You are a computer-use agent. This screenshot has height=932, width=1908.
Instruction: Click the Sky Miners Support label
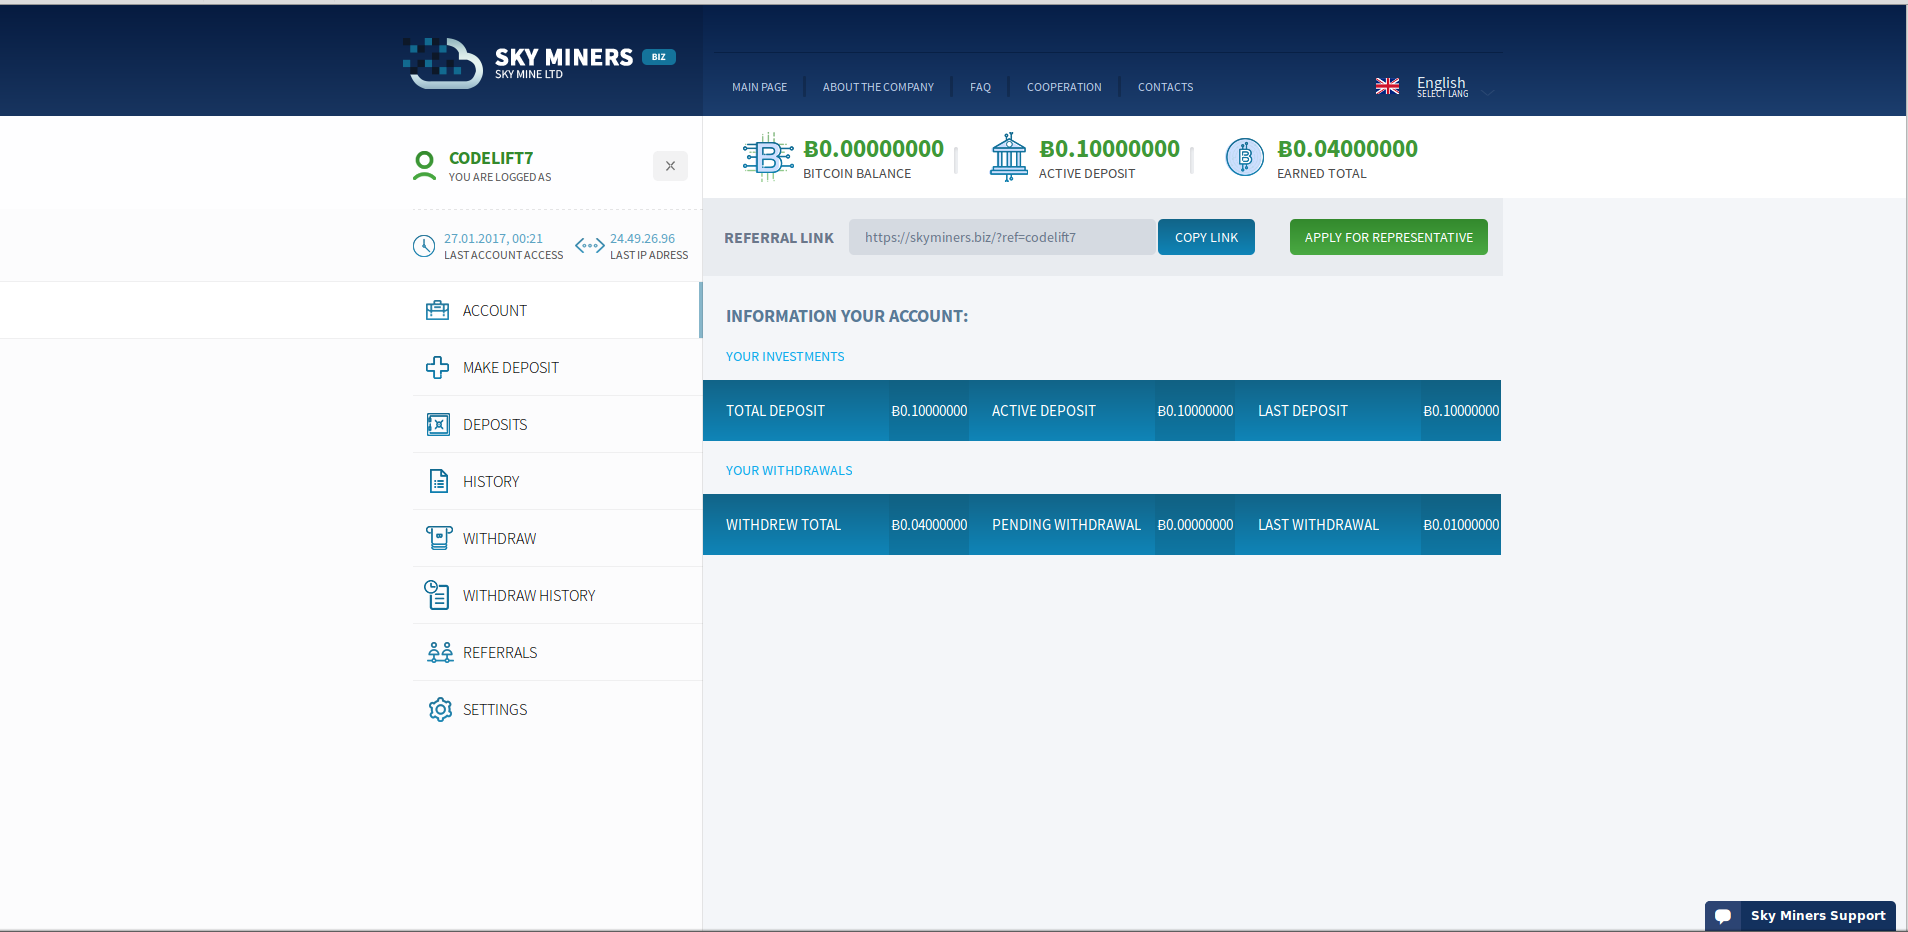coord(1818,915)
